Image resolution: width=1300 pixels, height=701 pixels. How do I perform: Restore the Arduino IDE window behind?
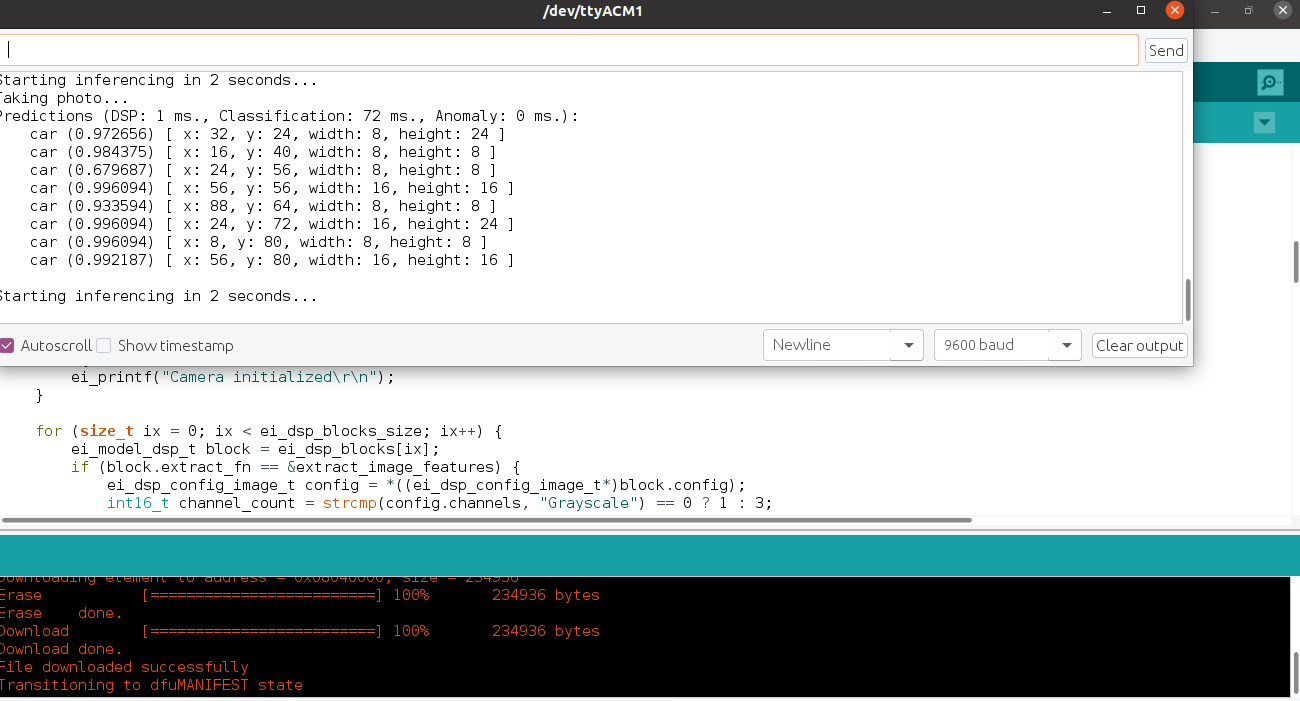click(x=1249, y=10)
